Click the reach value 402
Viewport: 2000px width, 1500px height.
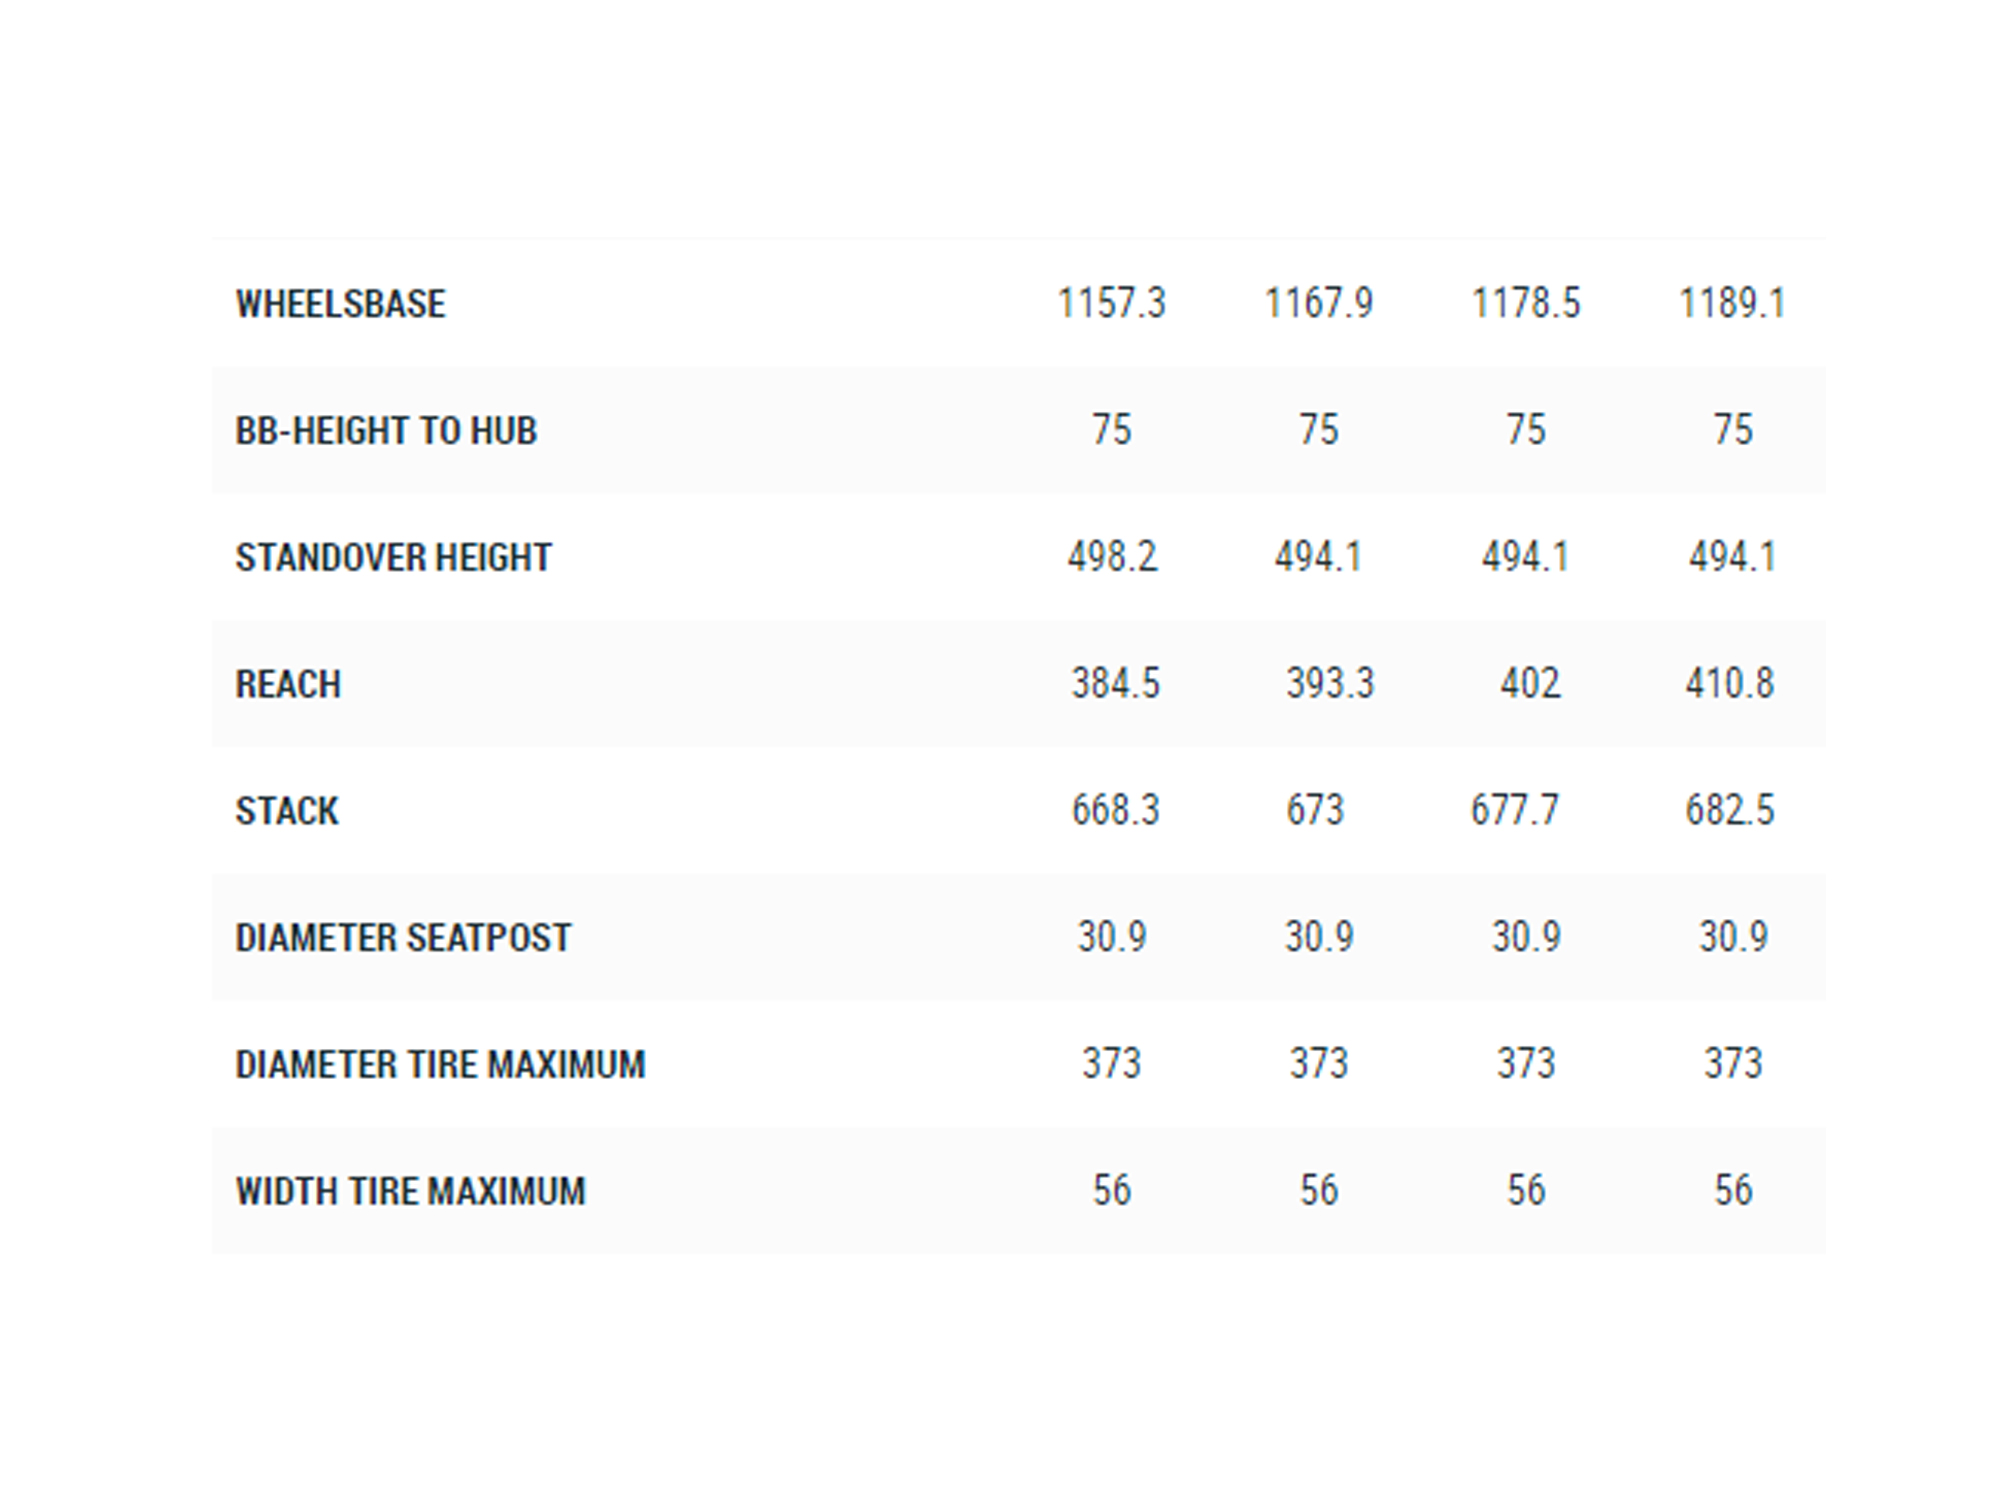click(x=1530, y=684)
